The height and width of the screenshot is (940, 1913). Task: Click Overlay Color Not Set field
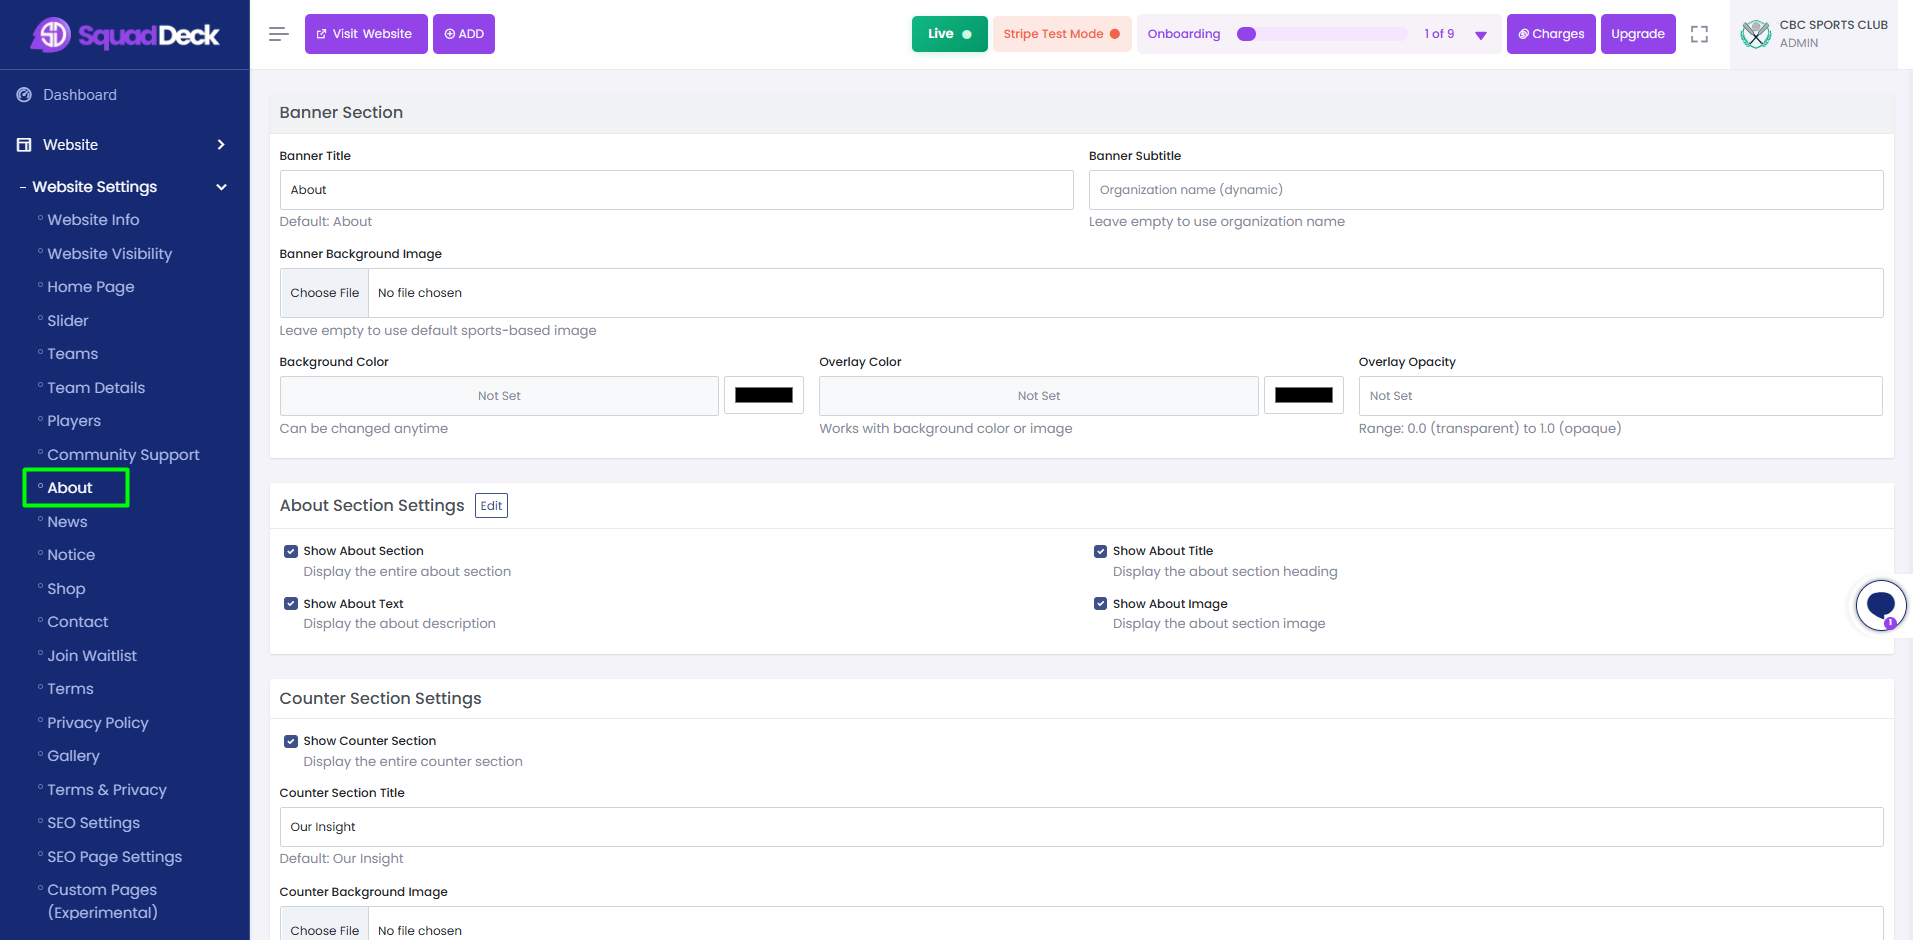click(1039, 396)
